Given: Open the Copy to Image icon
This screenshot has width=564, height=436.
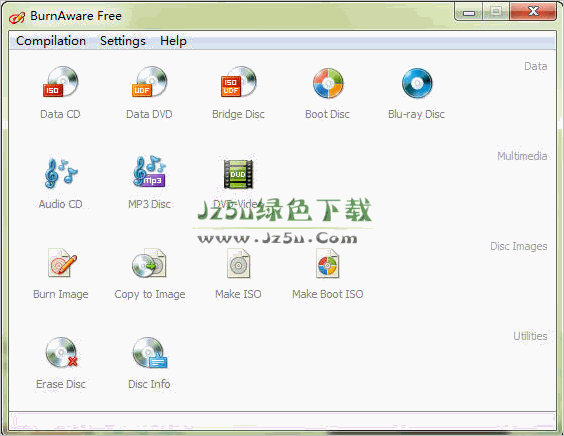Looking at the screenshot, I should point(149,263).
